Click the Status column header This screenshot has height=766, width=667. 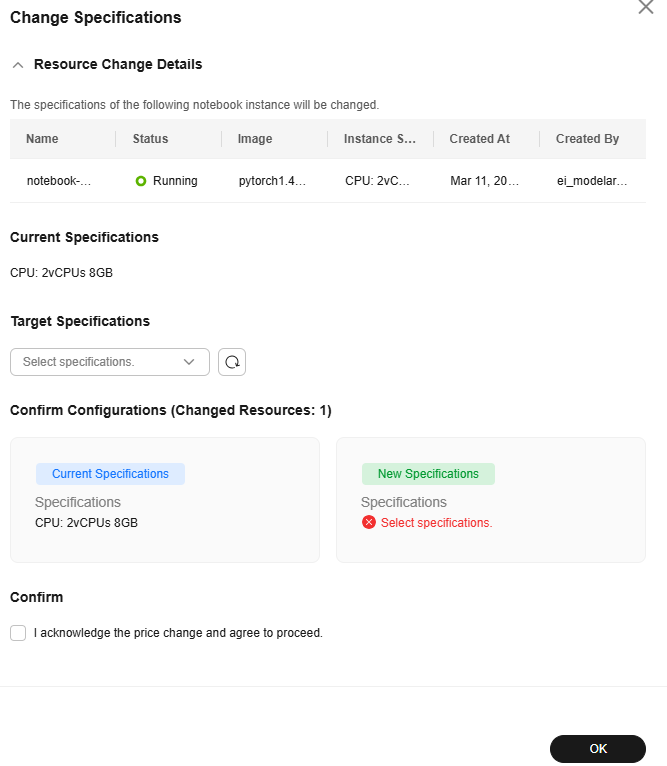(151, 139)
